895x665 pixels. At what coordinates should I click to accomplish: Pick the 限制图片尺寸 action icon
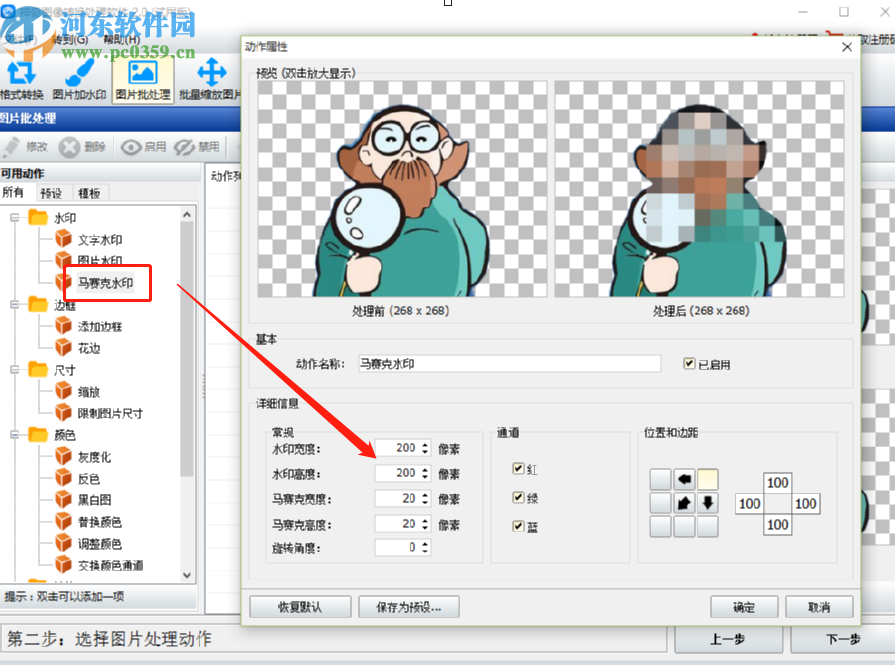coord(63,413)
